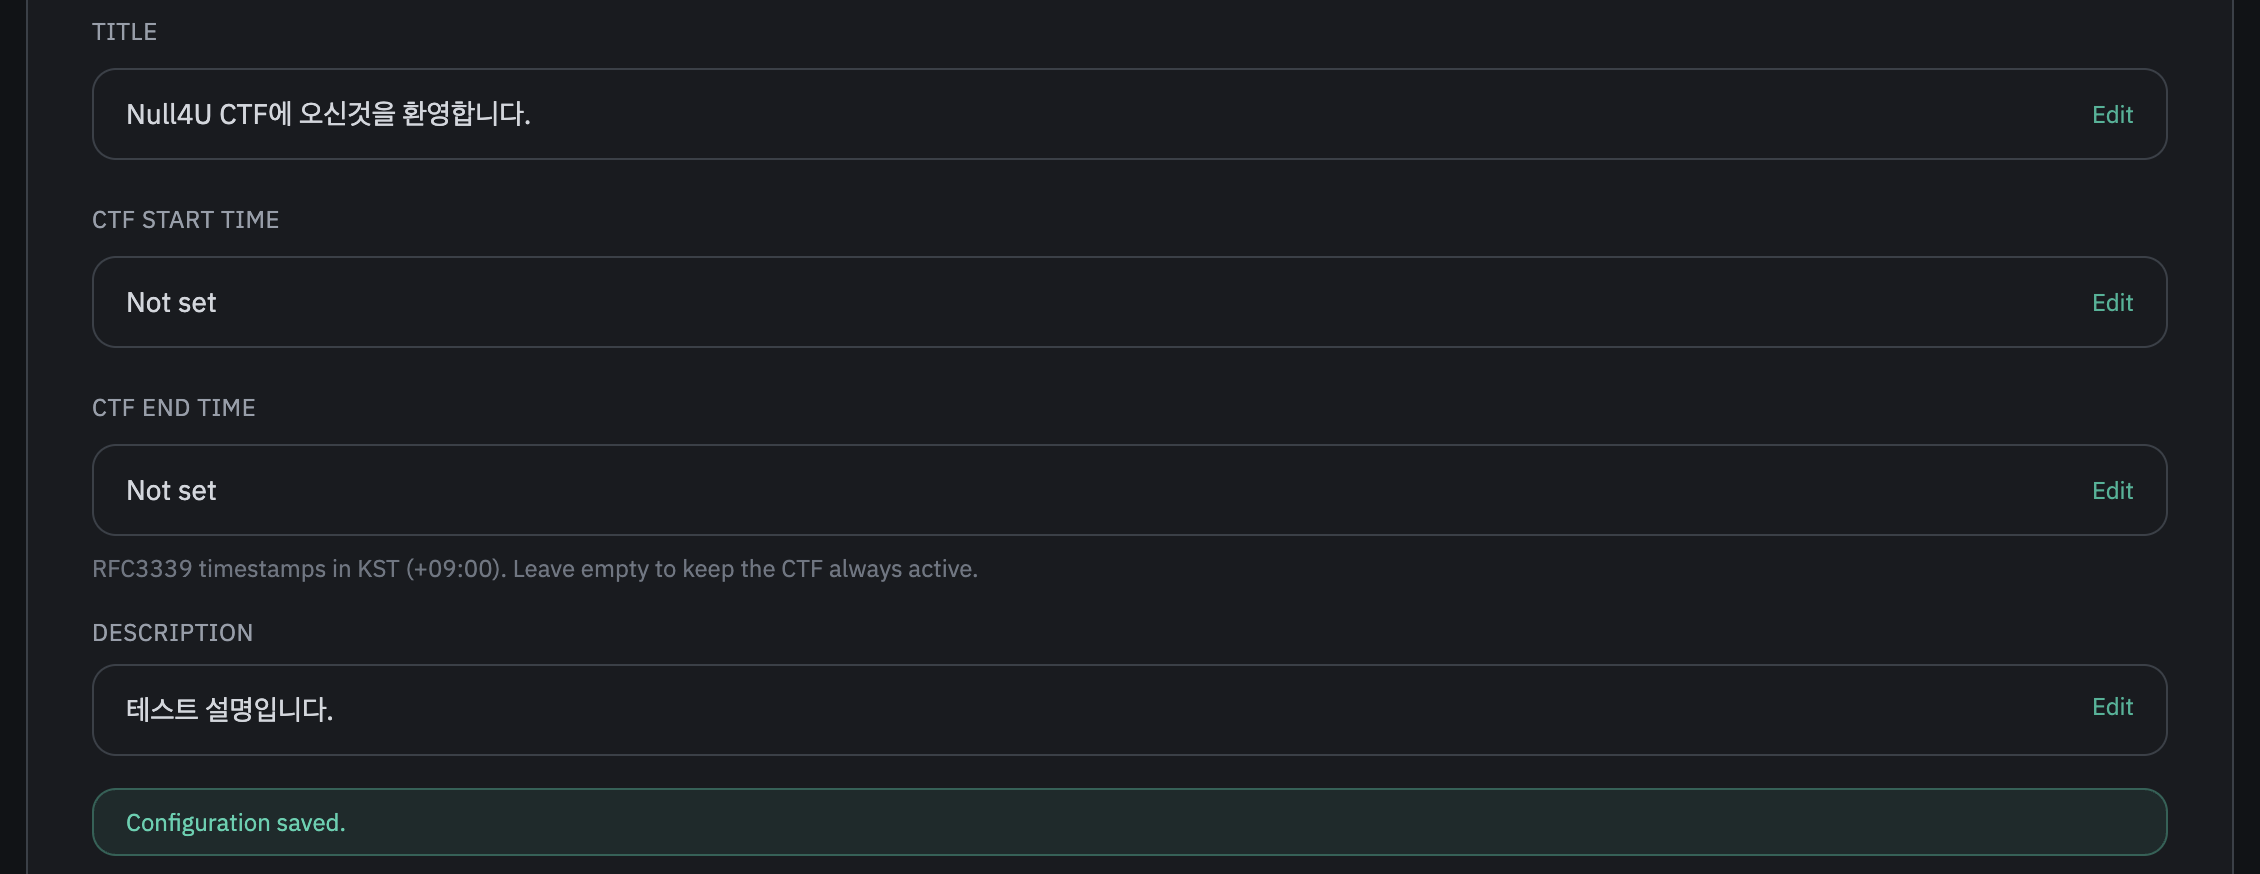This screenshot has height=874, width=2260.
Task: Click 'Not set' value under CTF Start Time
Action: tap(171, 303)
